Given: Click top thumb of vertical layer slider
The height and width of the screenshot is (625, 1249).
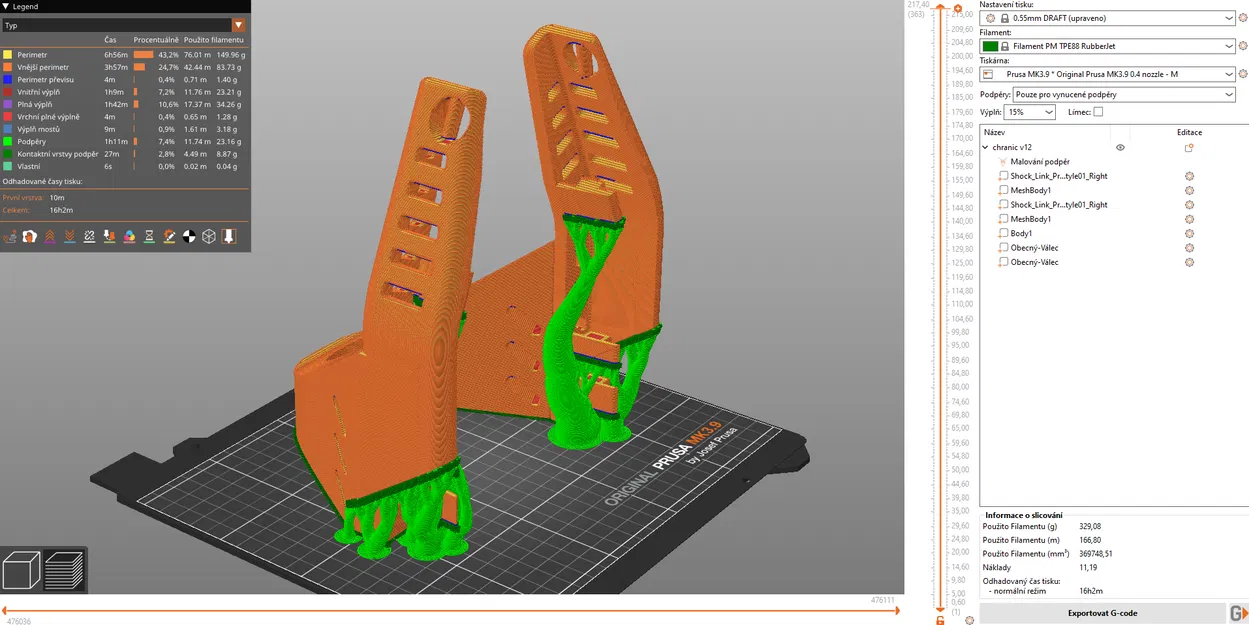Looking at the screenshot, I should coord(940,8).
